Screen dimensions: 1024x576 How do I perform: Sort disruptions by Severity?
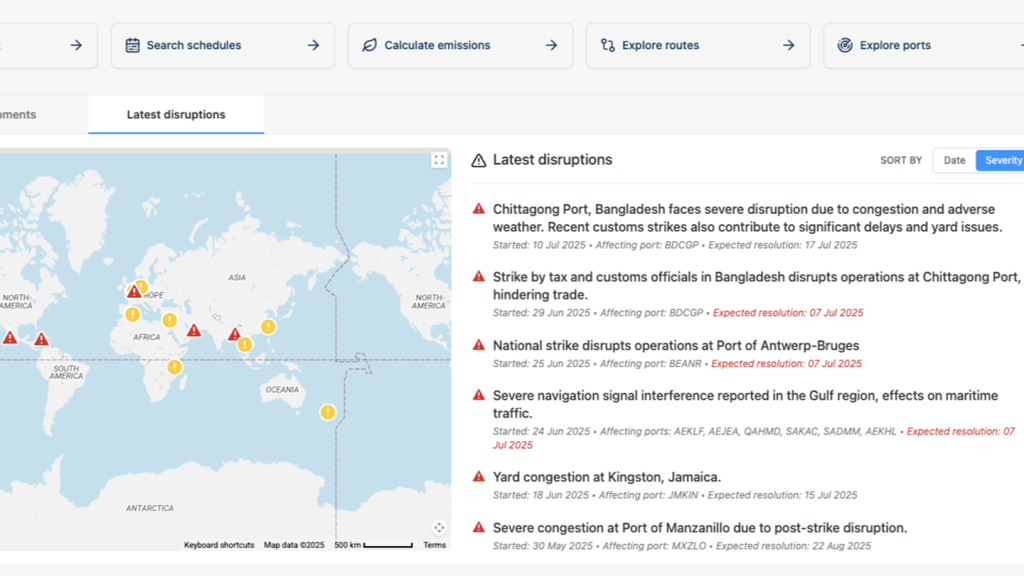click(x=1002, y=160)
